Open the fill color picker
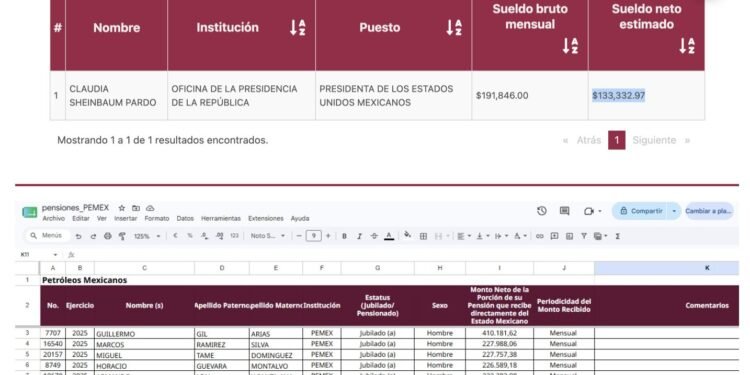Image resolution: width=750 pixels, height=375 pixels. [408, 235]
